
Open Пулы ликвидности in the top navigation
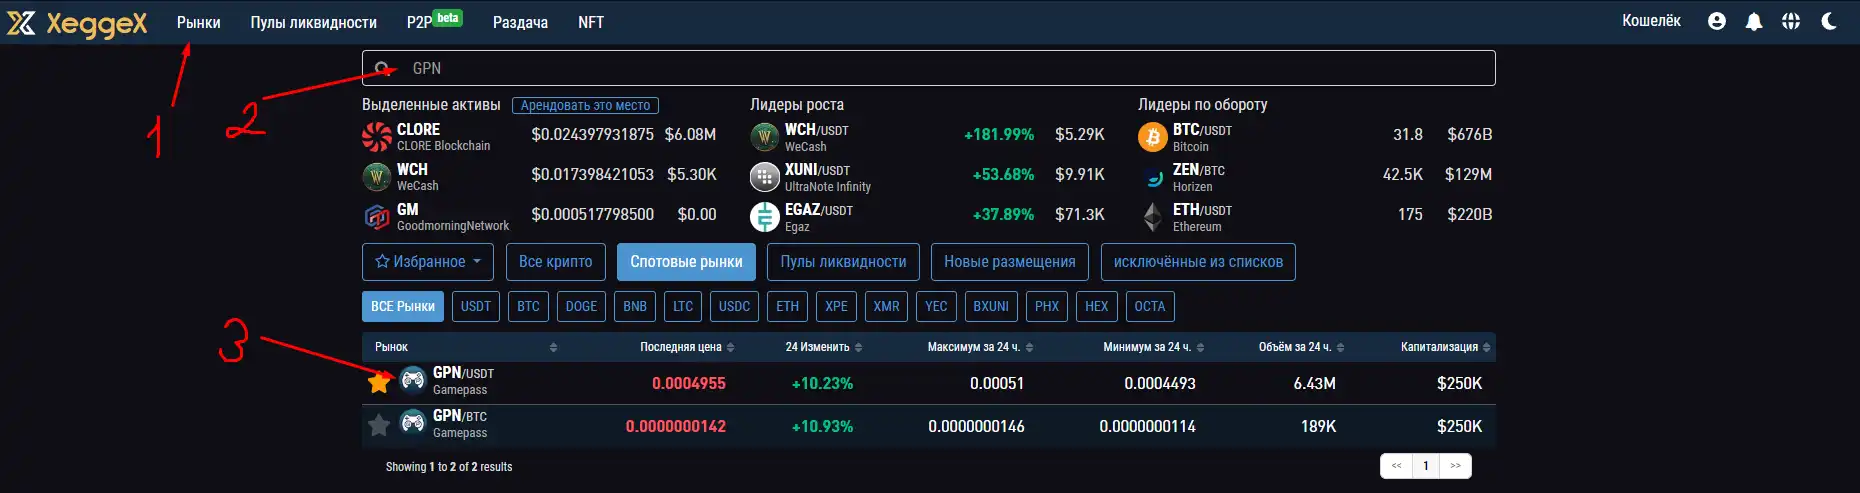point(314,22)
